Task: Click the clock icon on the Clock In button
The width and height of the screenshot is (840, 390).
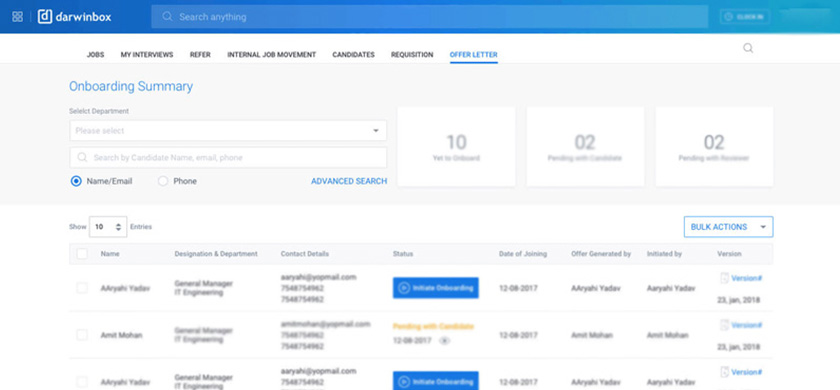Action: [728, 17]
